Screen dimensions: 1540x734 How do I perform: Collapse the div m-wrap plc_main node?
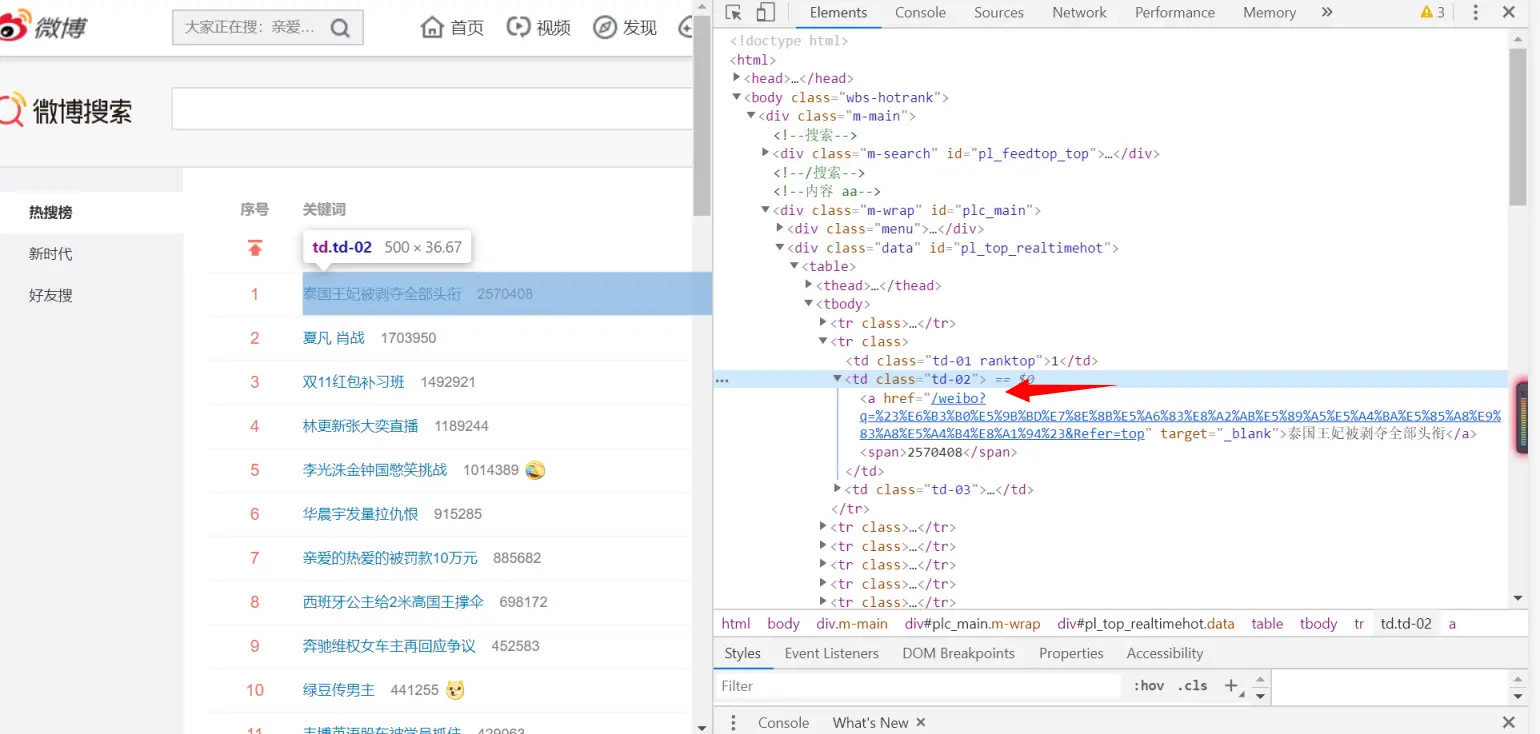point(765,210)
